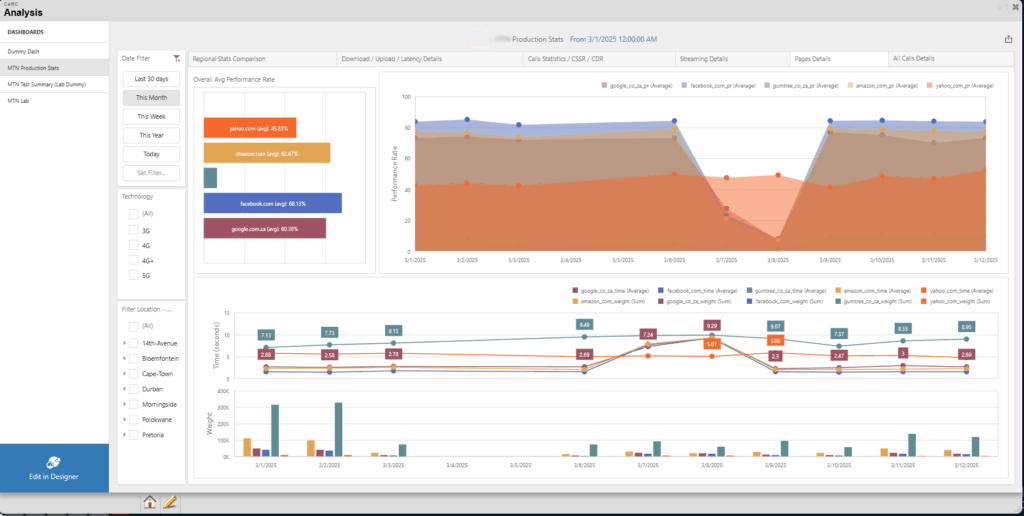Toggle google_co_za_pr (Average) legend marker

(605, 86)
